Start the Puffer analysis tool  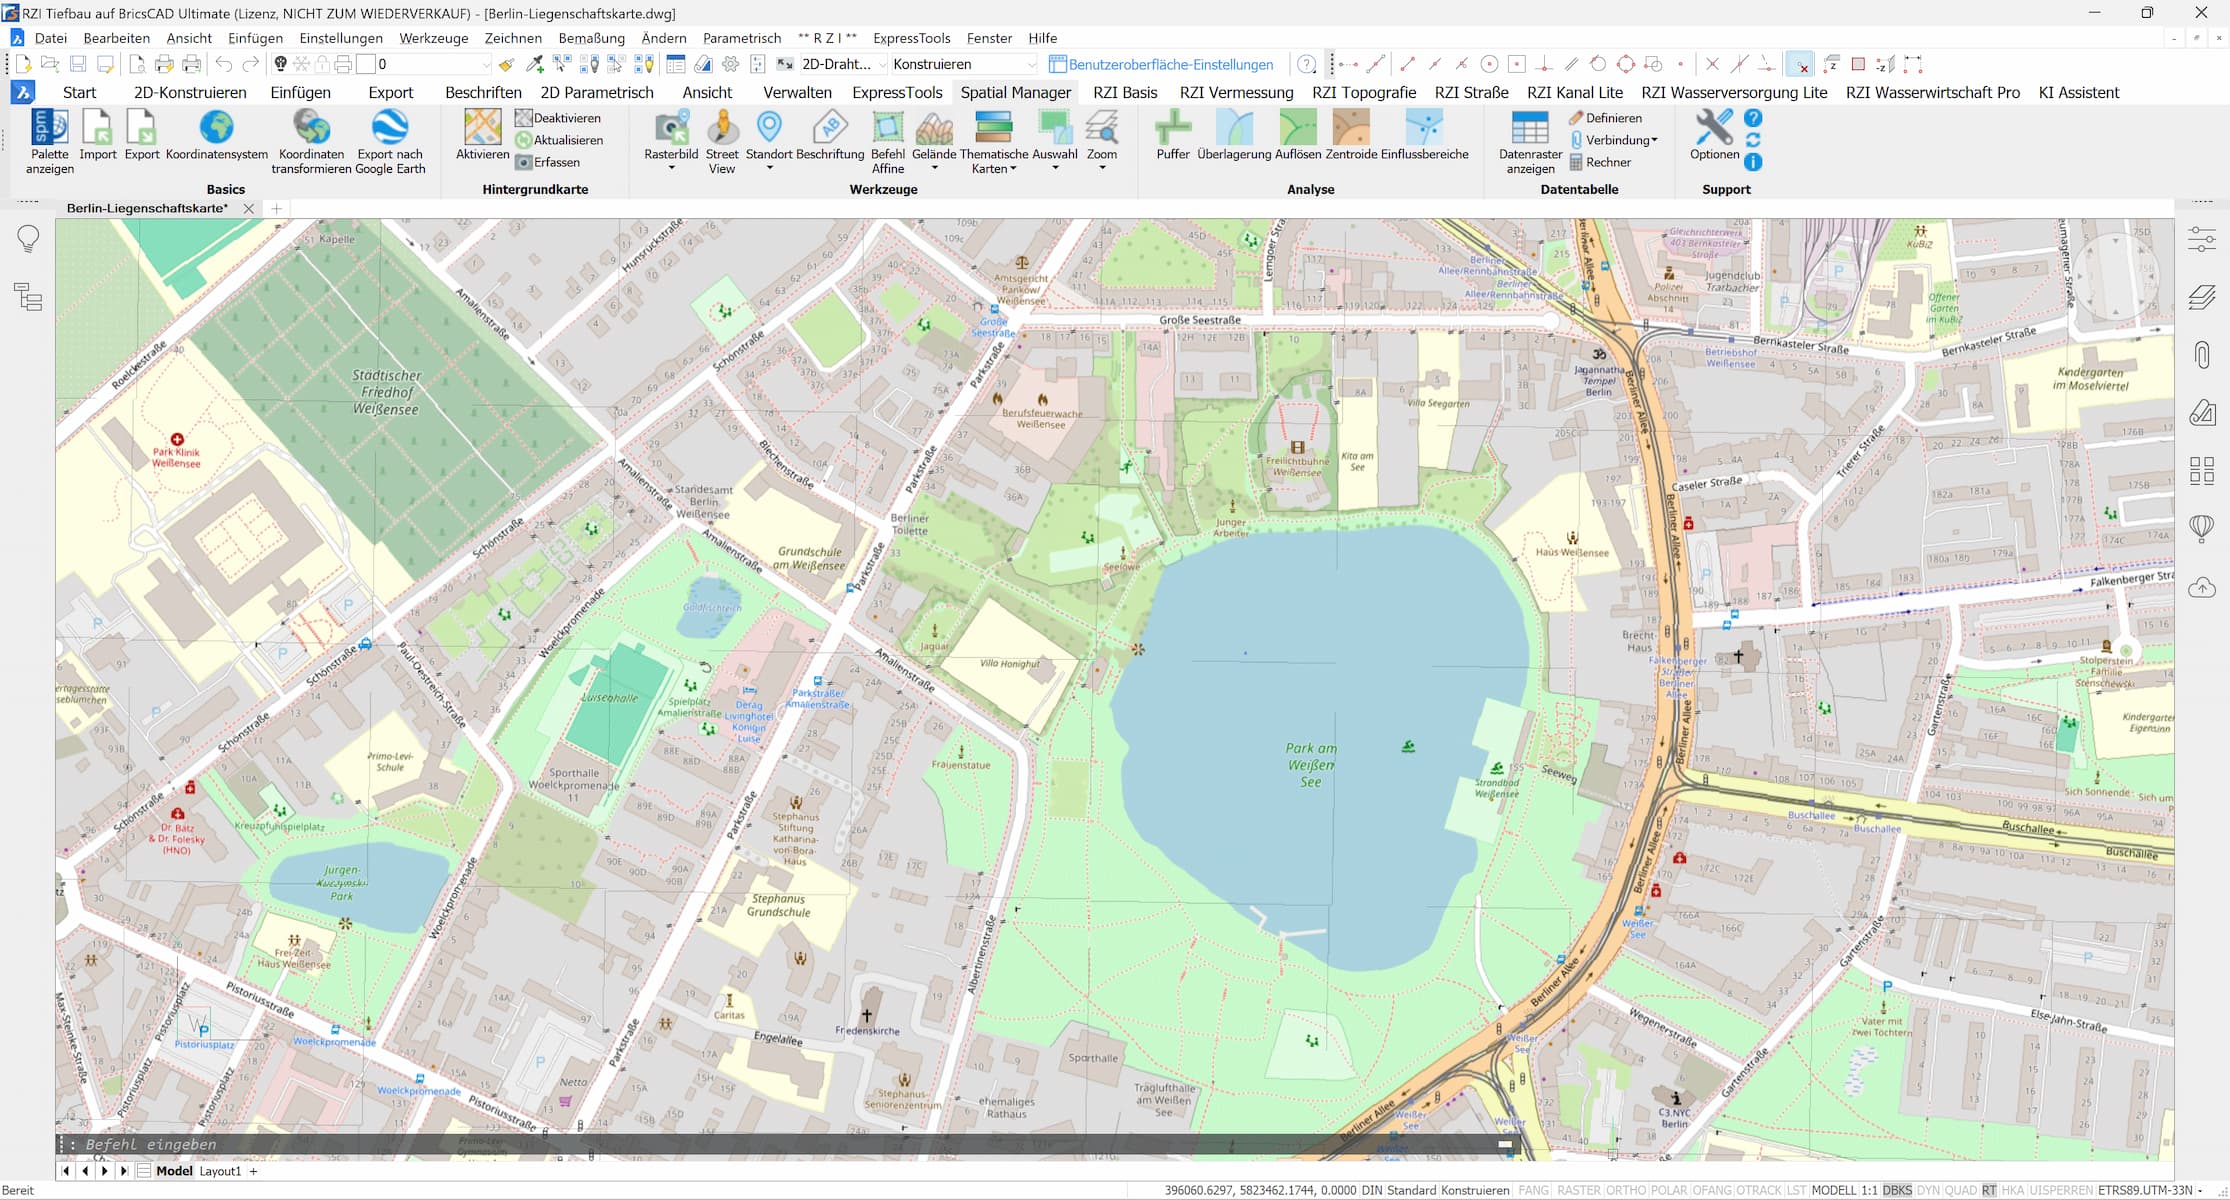pyautogui.click(x=1173, y=135)
